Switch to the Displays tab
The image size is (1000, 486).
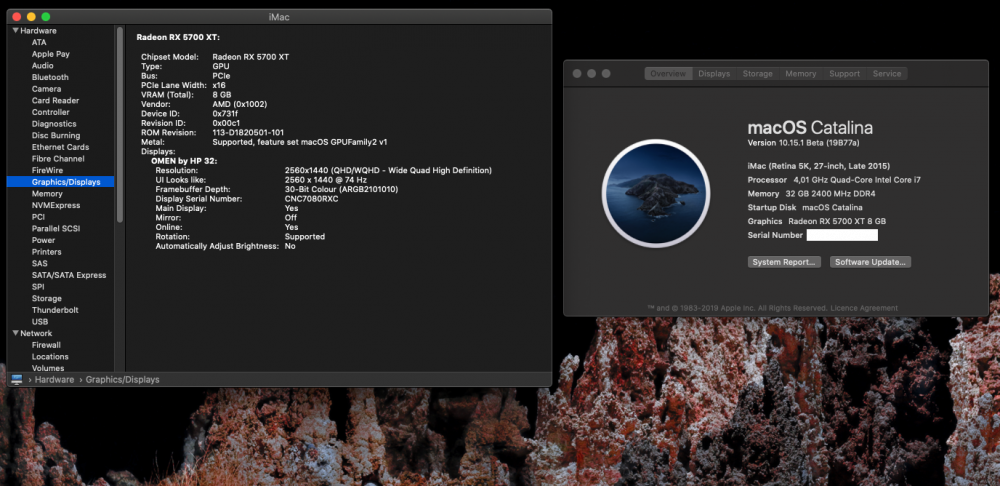(x=714, y=73)
